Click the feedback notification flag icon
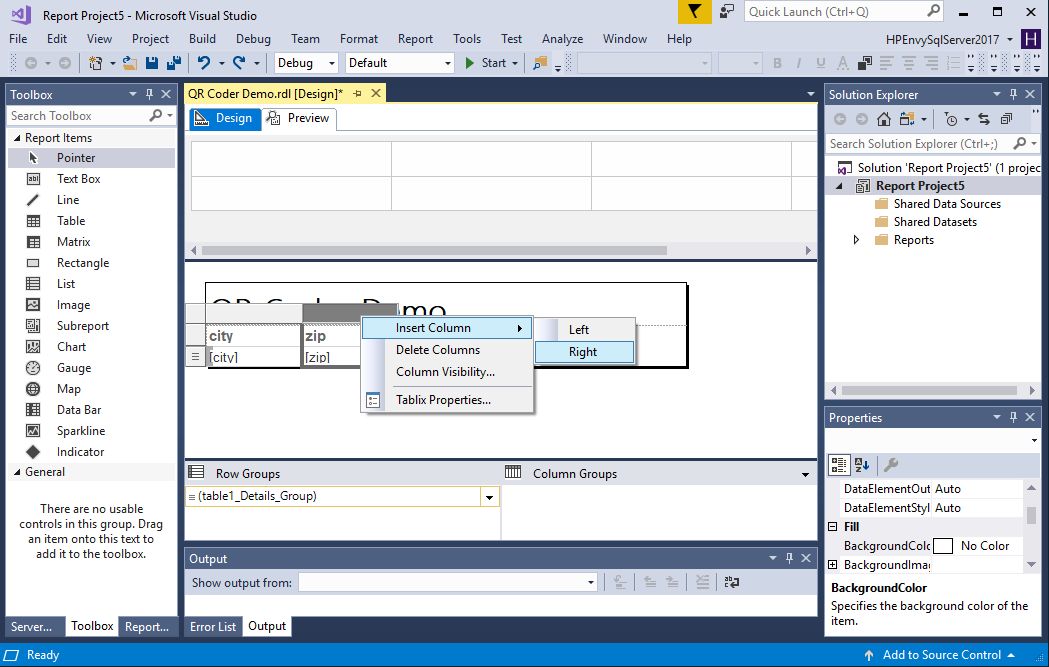This screenshot has width=1049, height=667. click(x=693, y=12)
